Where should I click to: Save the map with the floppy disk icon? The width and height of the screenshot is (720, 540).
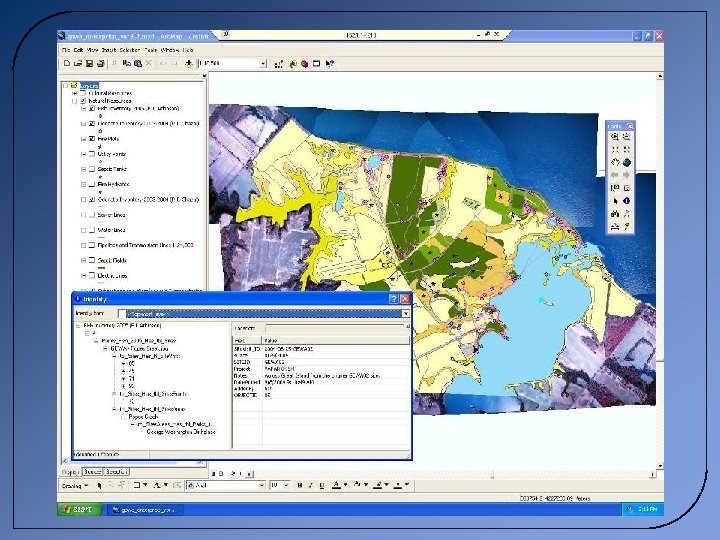[89, 64]
